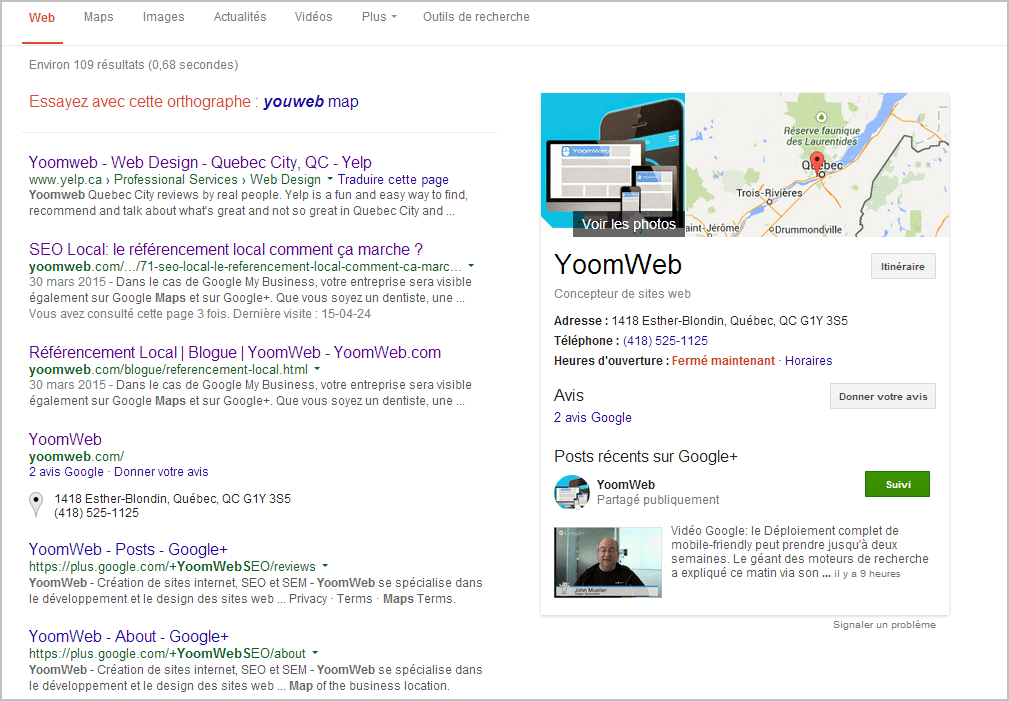Toggle the green Suivi follow button
1009x701 pixels.
pyautogui.click(x=897, y=484)
